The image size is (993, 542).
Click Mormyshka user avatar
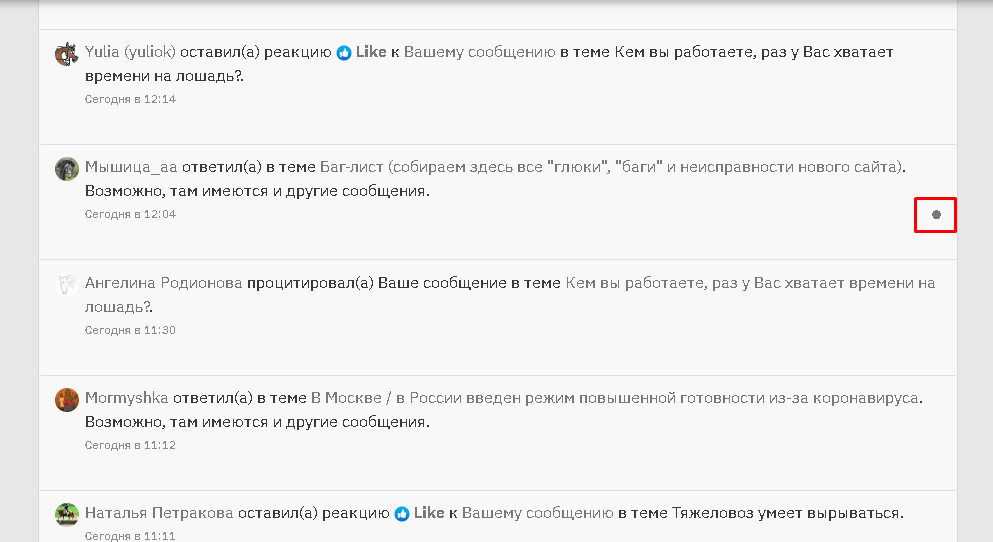click(x=66, y=400)
